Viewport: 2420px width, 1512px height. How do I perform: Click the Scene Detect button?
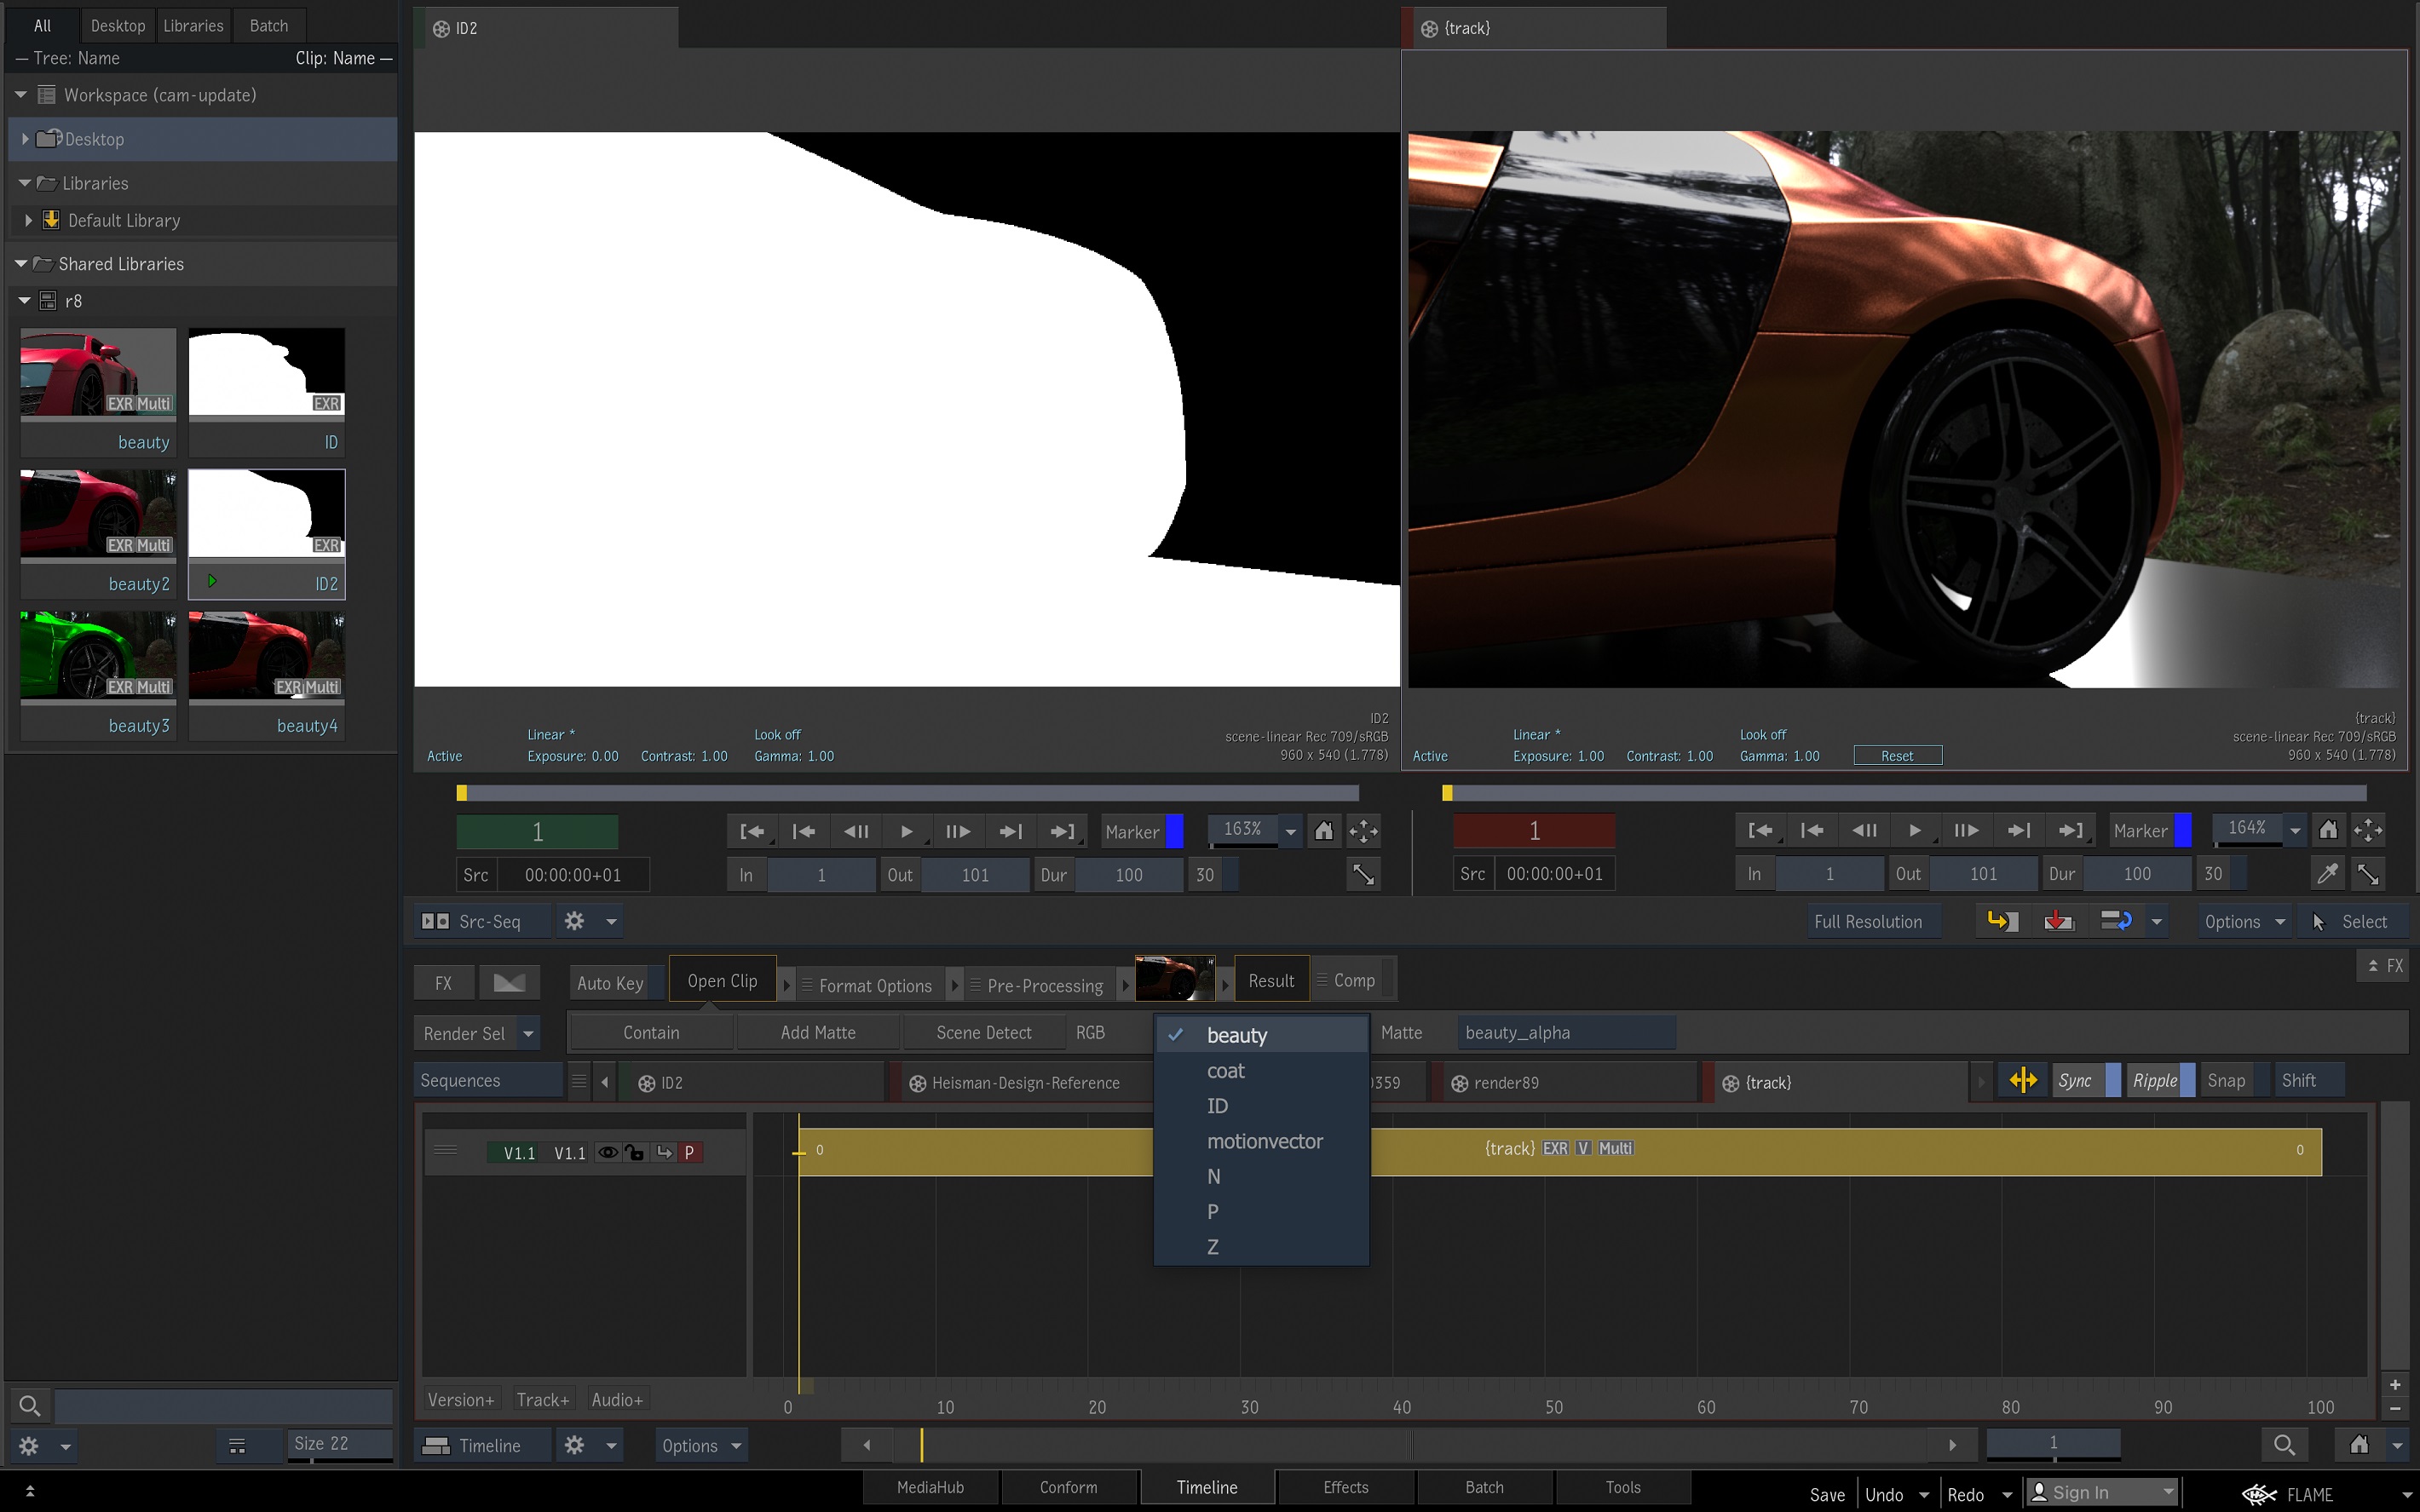(983, 1032)
